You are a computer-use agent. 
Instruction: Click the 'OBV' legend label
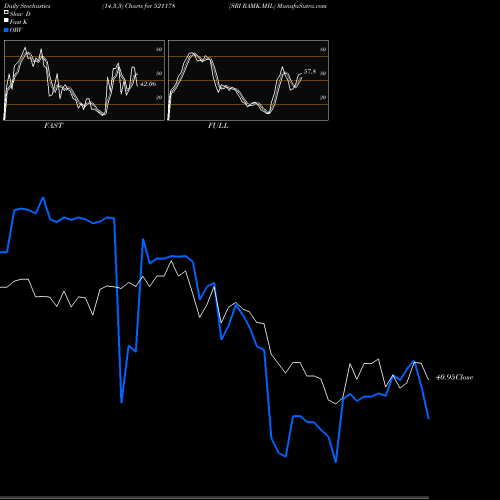click(x=16, y=30)
